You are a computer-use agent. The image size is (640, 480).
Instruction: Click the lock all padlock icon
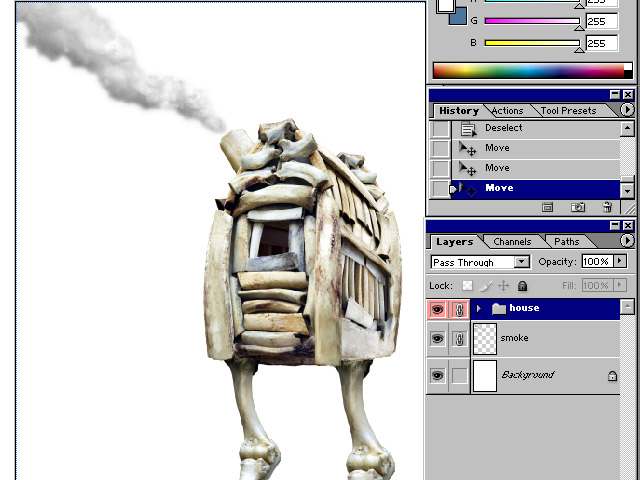[x=522, y=286]
